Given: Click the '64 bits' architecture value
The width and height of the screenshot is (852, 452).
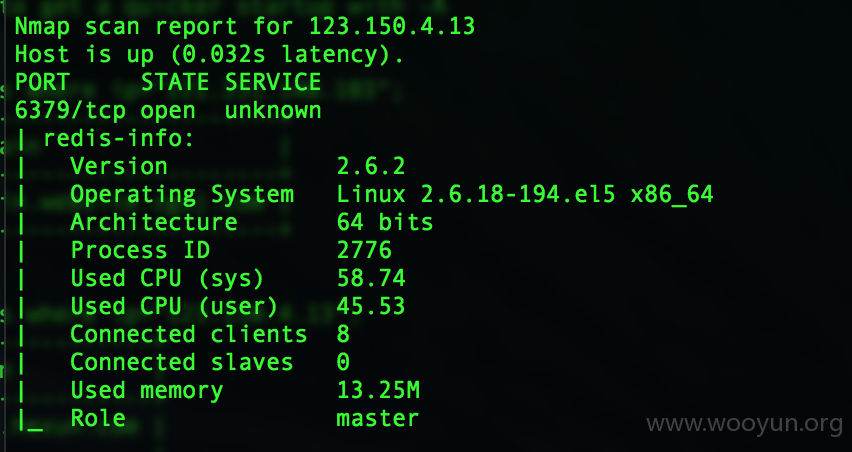Looking at the screenshot, I should click(x=385, y=223).
